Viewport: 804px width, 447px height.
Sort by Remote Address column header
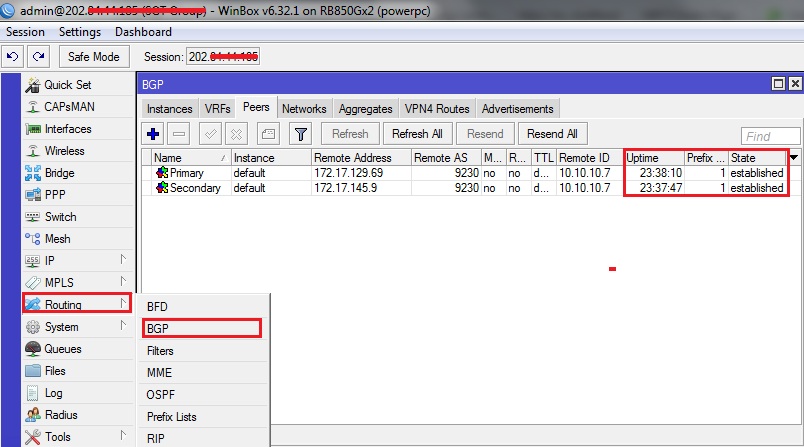click(361, 158)
